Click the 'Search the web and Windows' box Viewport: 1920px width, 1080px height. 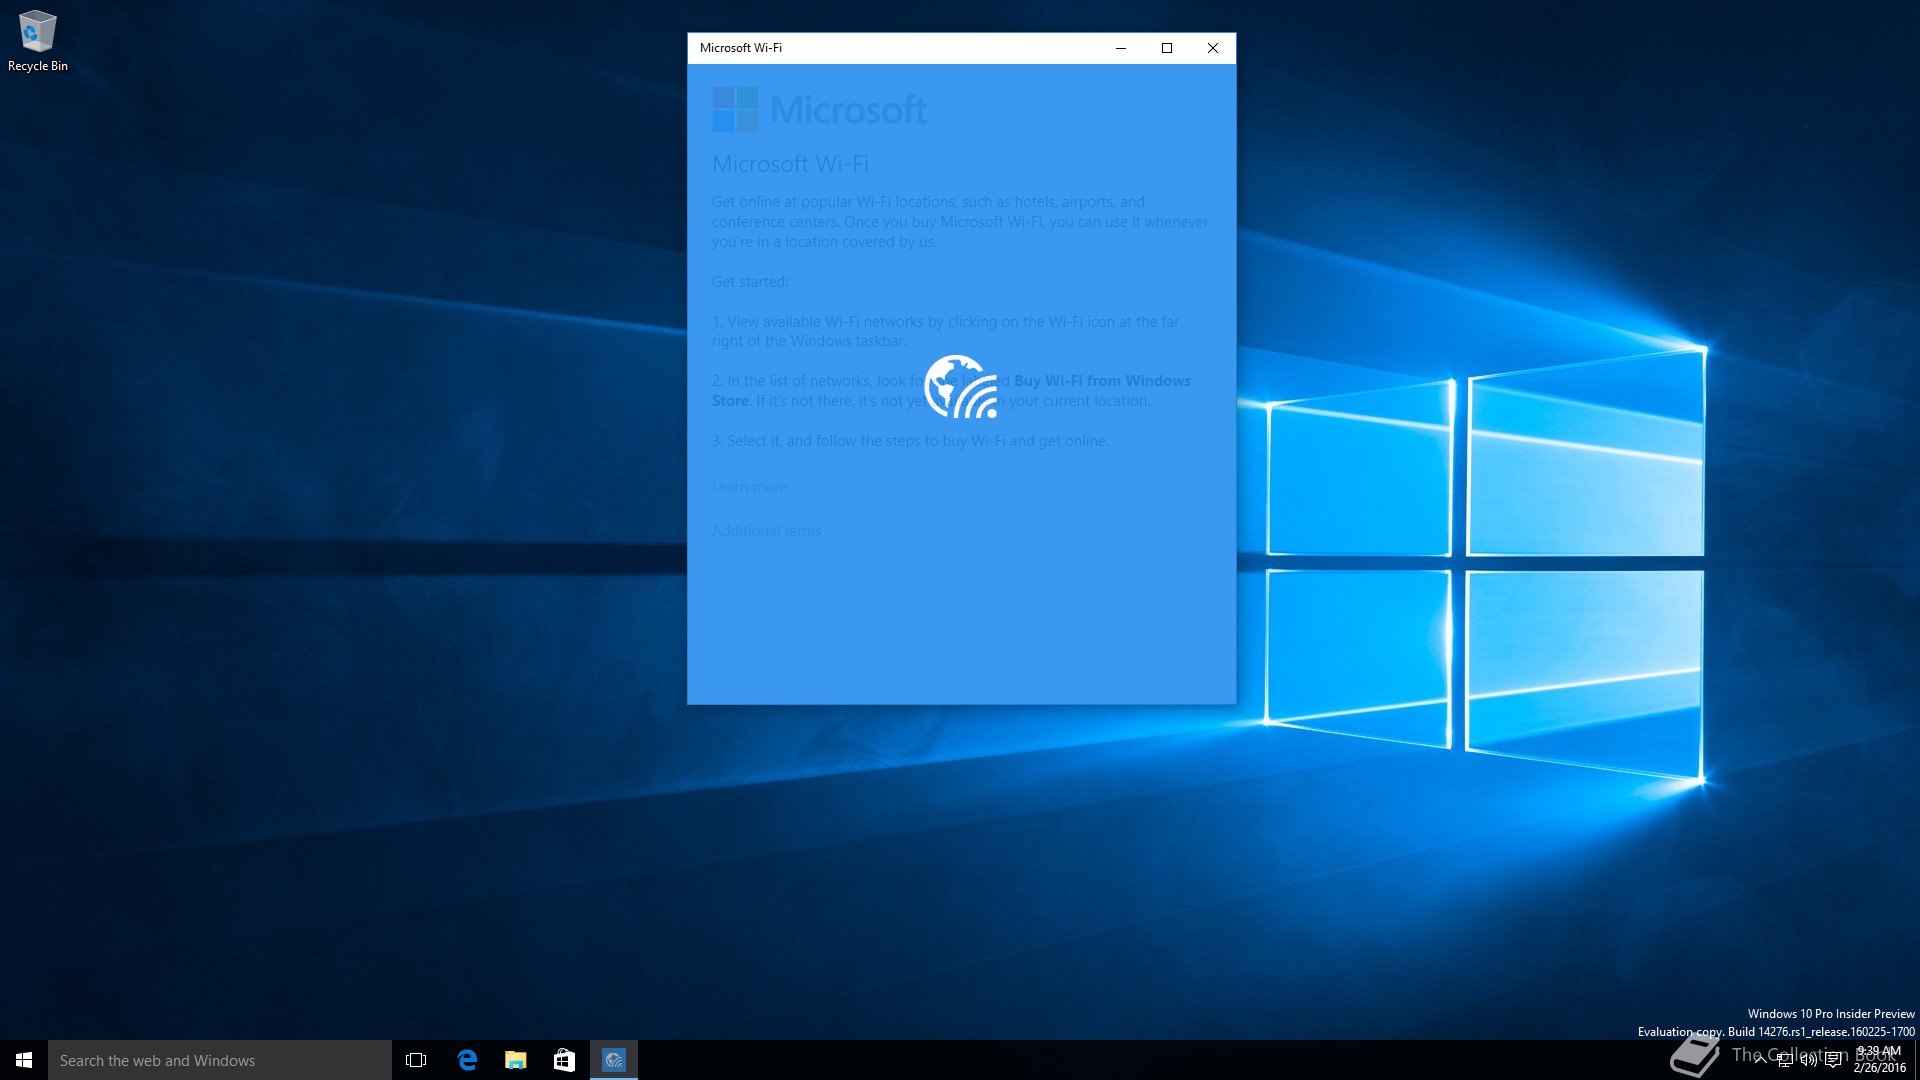coord(220,1060)
